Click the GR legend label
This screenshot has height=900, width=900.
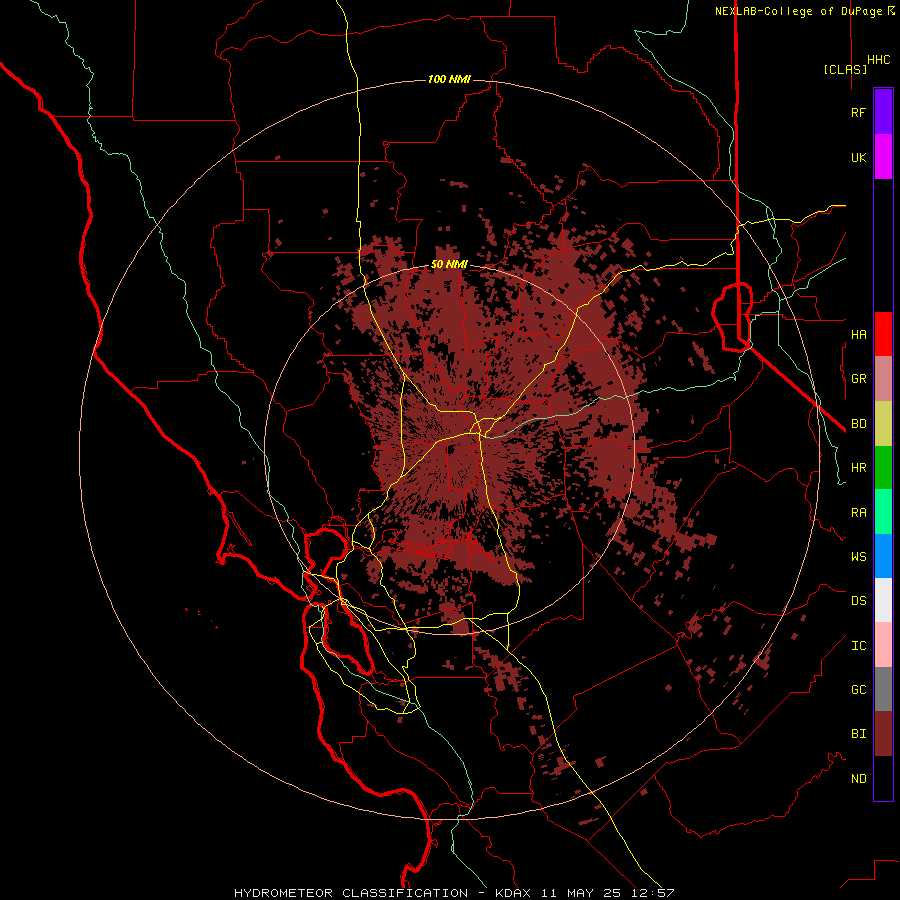tap(858, 379)
